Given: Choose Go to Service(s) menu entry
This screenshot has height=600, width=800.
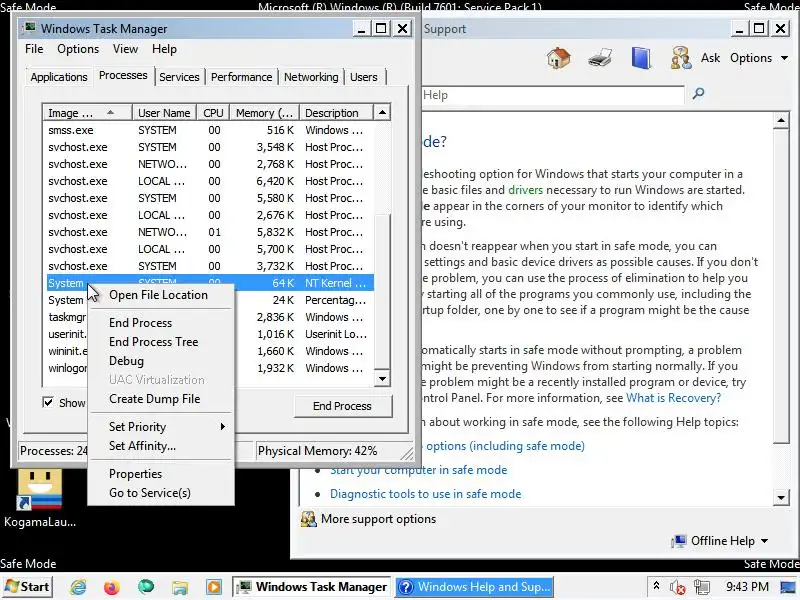Looking at the screenshot, I should click(x=161, y=493).
